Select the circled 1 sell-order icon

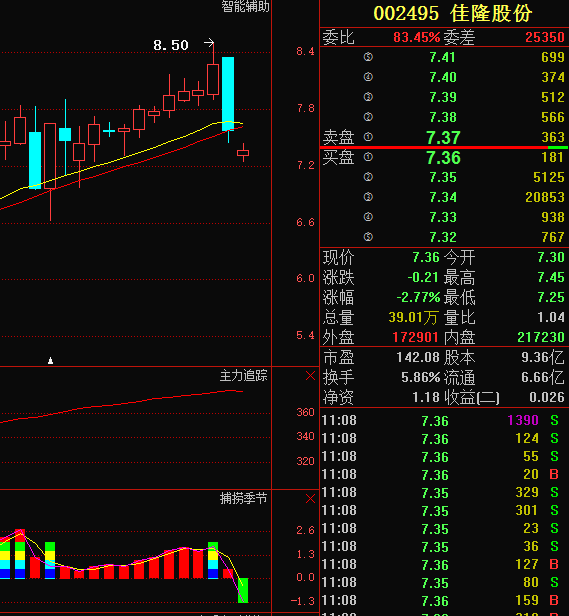click(x=368, y=137)
